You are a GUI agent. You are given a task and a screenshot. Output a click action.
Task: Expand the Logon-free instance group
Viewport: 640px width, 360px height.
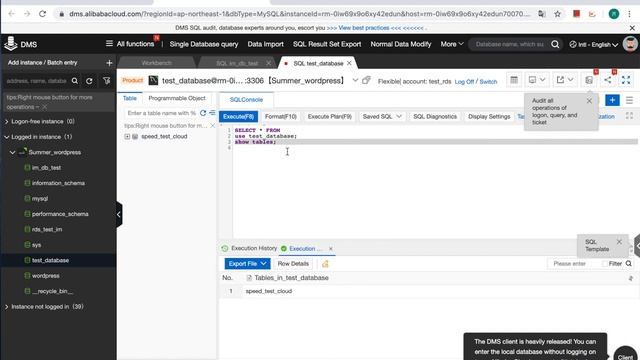coord(7,122)
